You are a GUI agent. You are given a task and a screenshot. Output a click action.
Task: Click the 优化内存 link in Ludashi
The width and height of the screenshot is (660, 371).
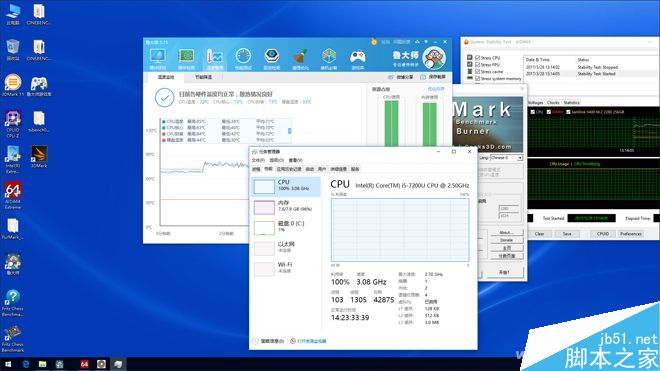pos(436,89)
